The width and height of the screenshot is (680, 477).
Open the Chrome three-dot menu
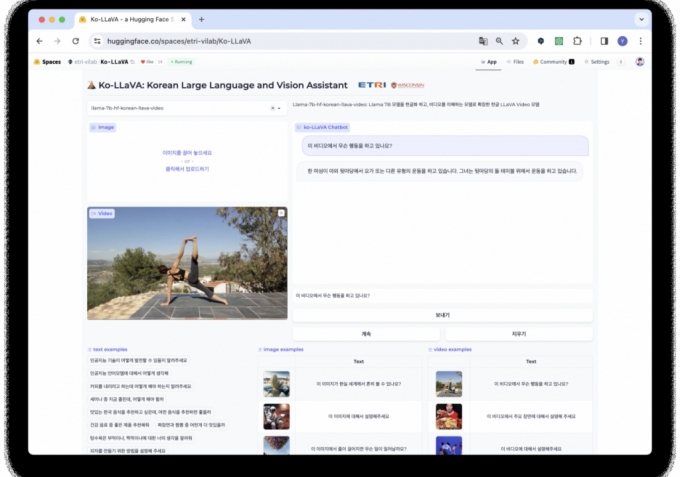(x=641, y=41)
